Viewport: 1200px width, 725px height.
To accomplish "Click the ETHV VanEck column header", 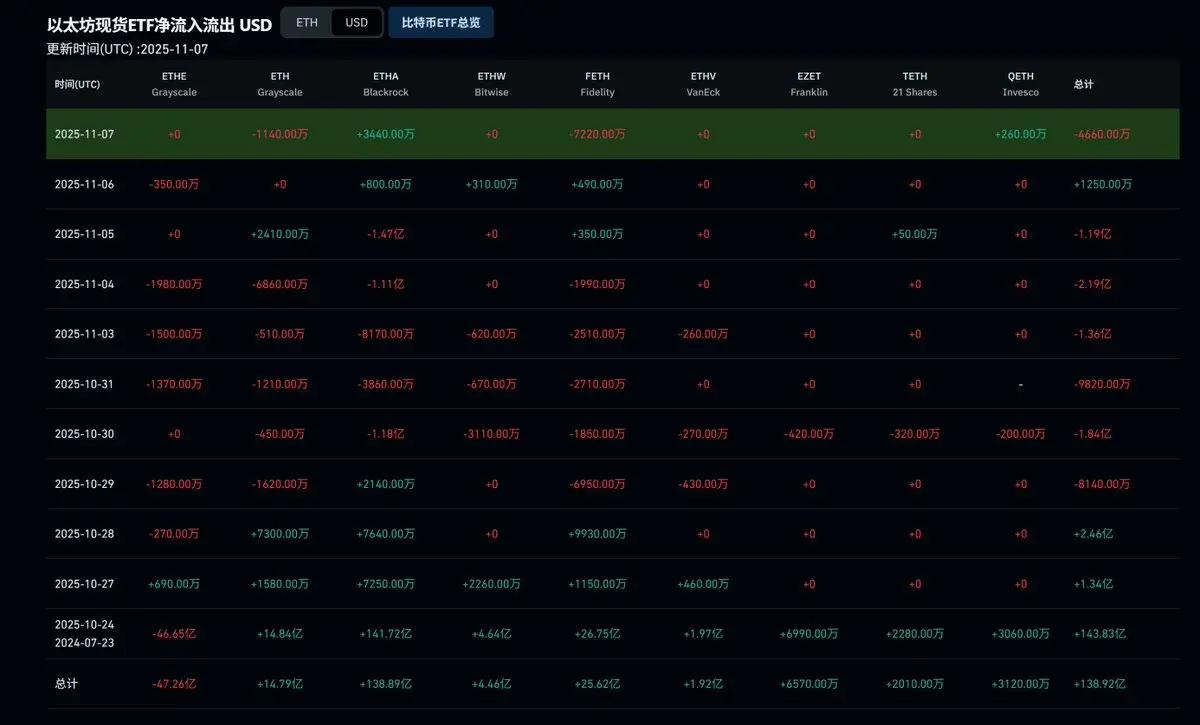I will pyautogui.click(x=703, y=84).
